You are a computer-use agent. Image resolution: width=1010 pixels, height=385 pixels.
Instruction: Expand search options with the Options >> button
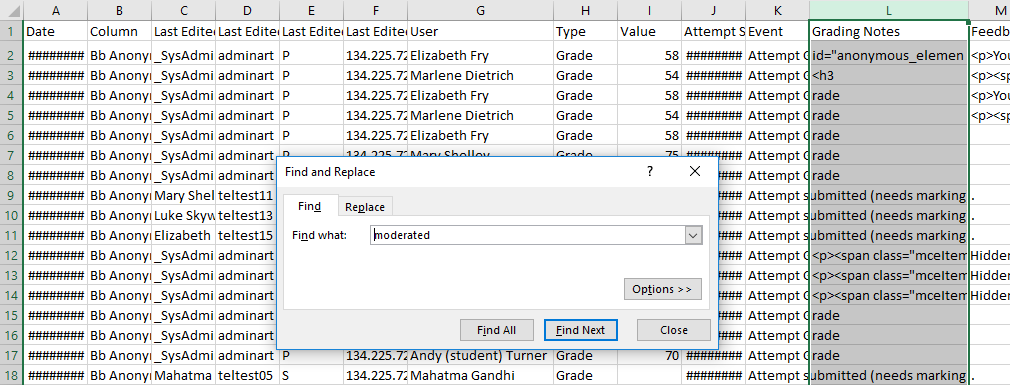coord(662,289)
